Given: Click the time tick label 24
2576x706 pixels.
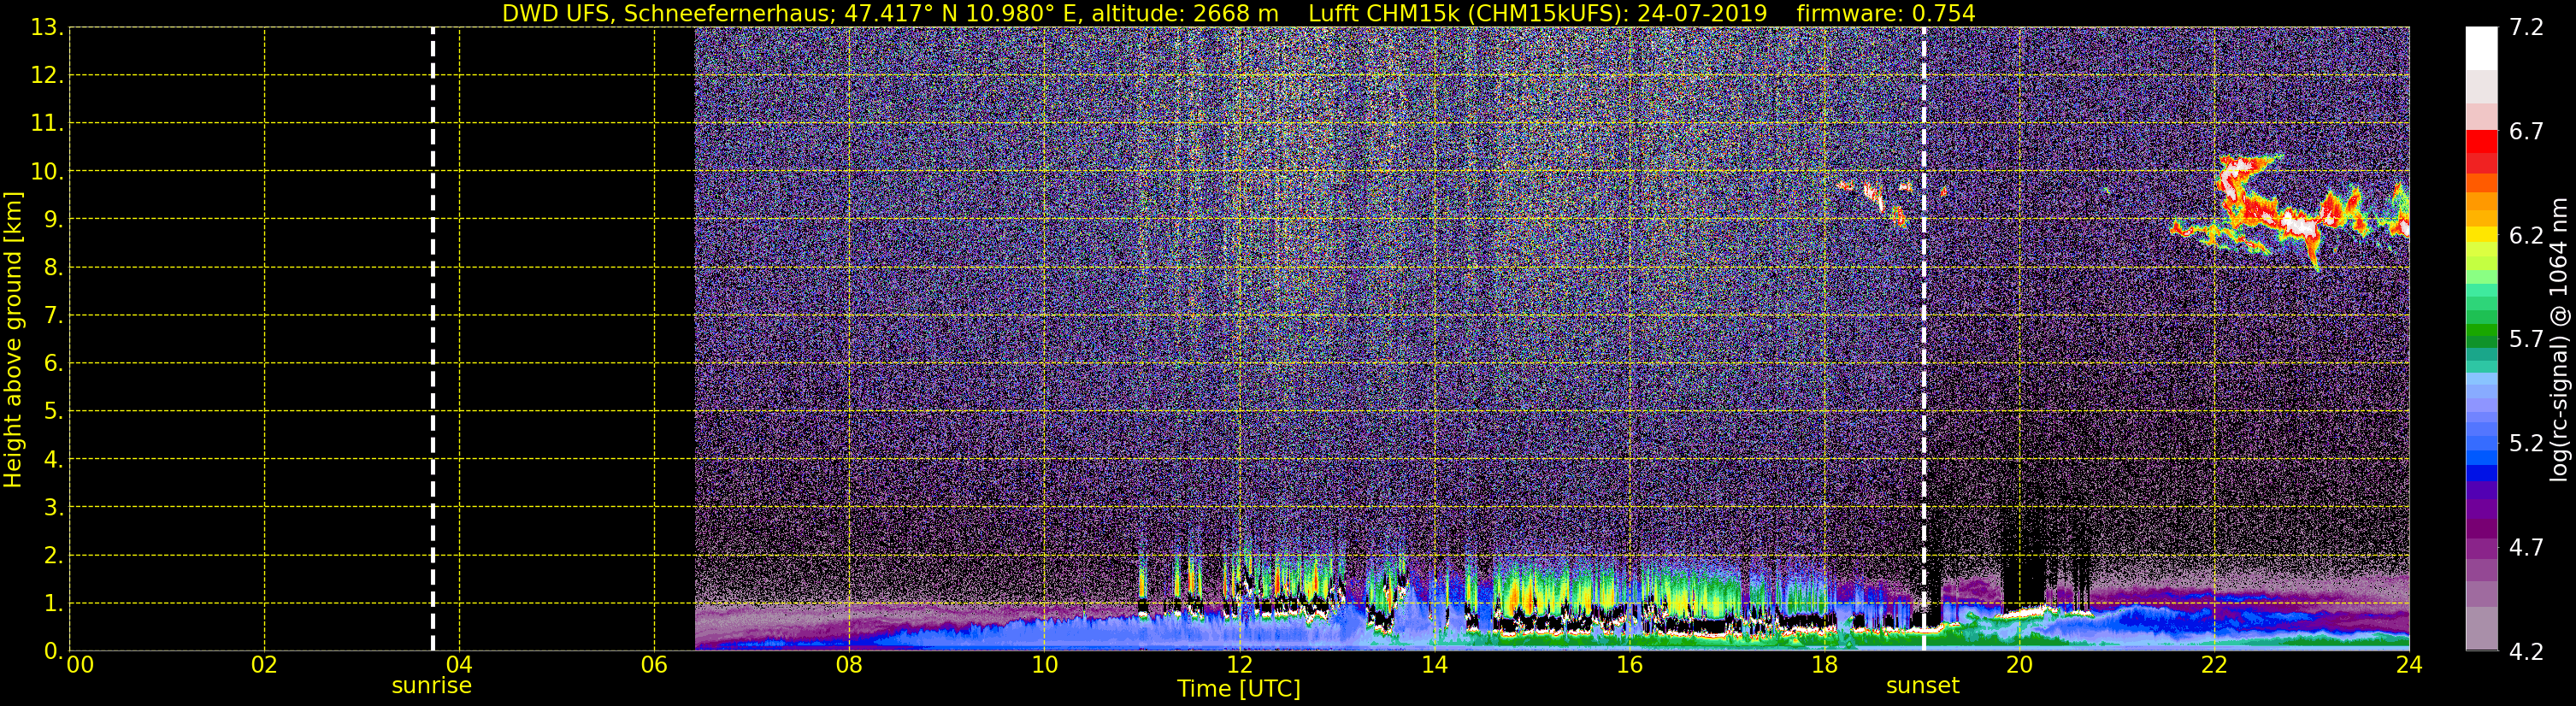Looking at the screenshot, I should pyautogui.click(x=2409, y=666).
